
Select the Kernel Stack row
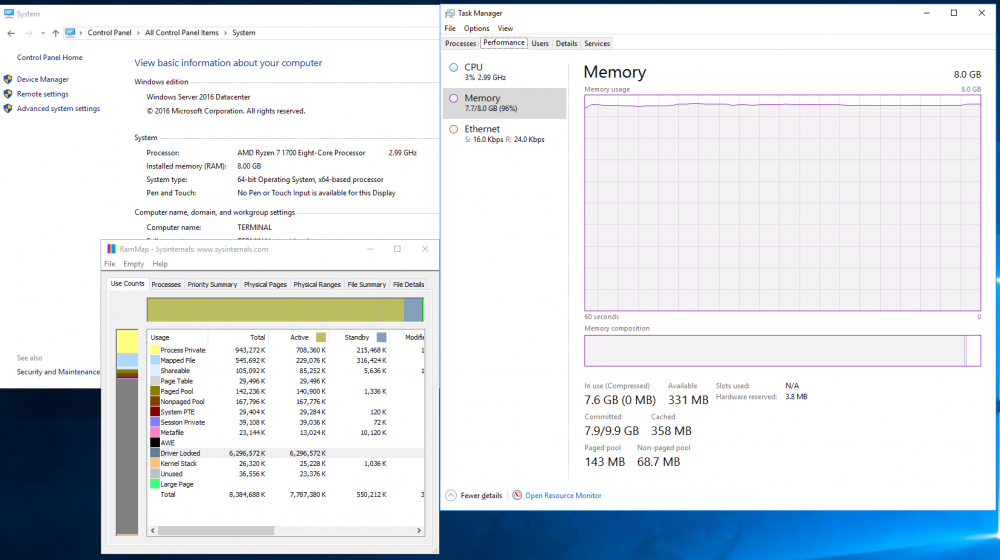pyautogui.click(x=286, y=464)
